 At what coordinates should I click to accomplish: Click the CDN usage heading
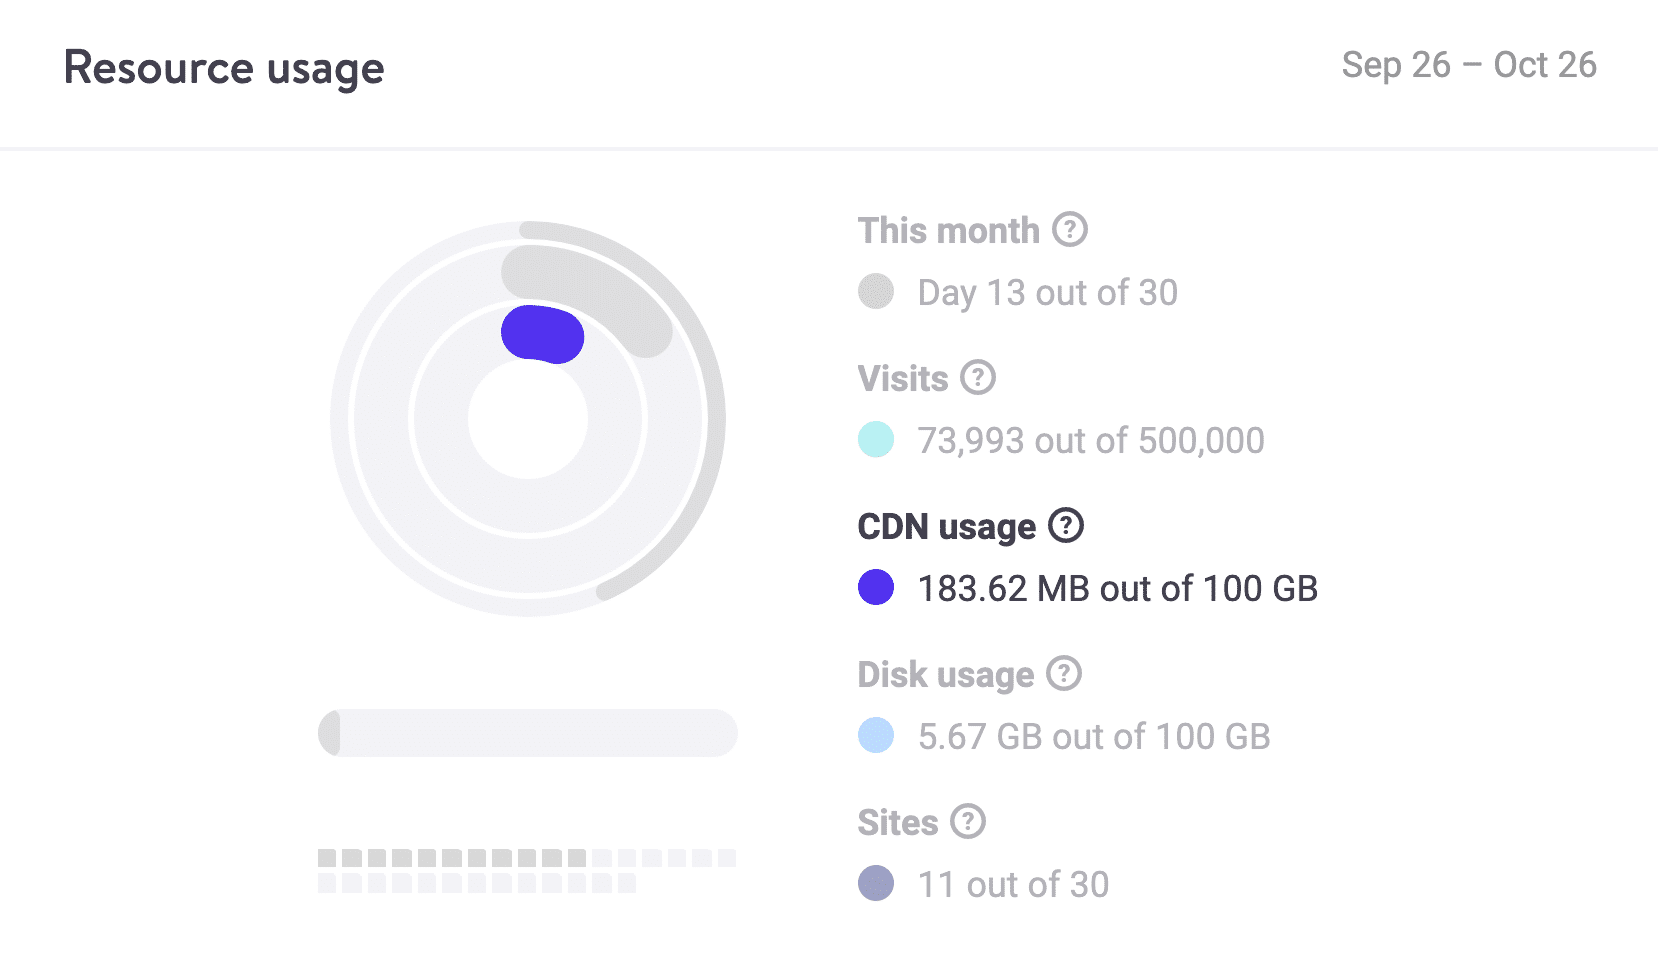(947, 527)
